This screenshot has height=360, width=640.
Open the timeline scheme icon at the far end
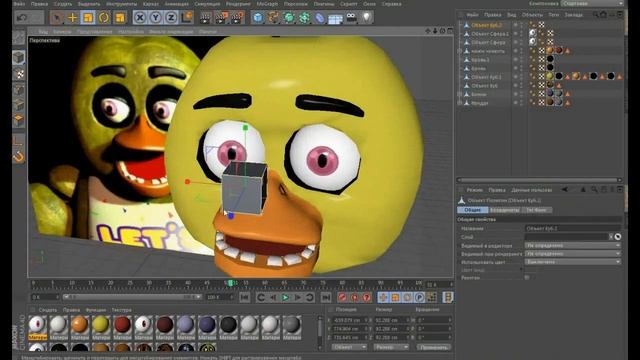448,297
